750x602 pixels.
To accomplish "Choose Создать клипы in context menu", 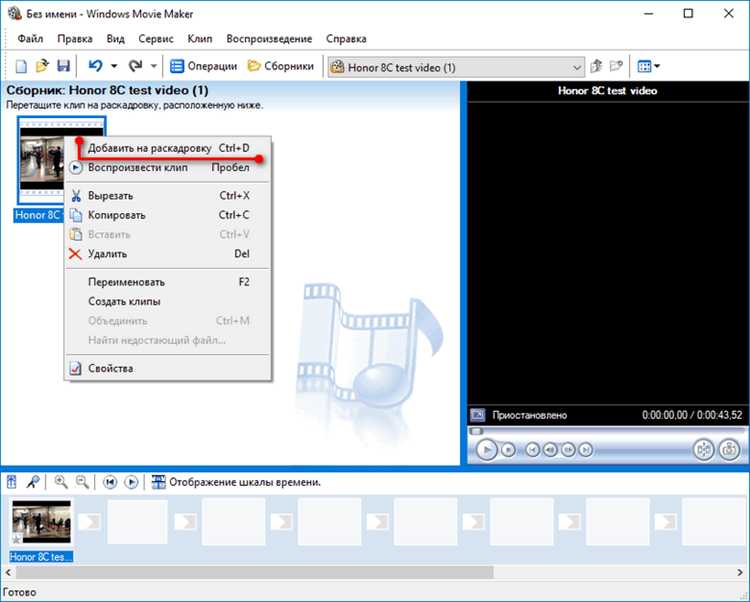I will [x=168, y=302].
